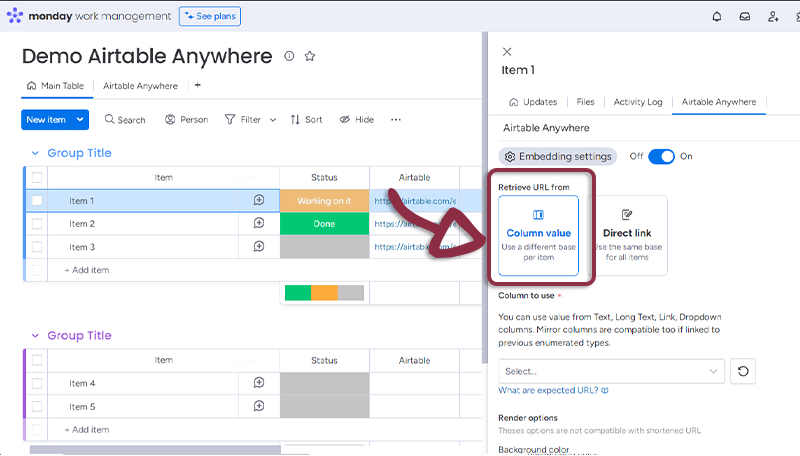Image resolution: width=800 pixels, height=456 pixels.
Task: Open What are expected URL link
Action: pyautogui.click(x=553, y=390)
